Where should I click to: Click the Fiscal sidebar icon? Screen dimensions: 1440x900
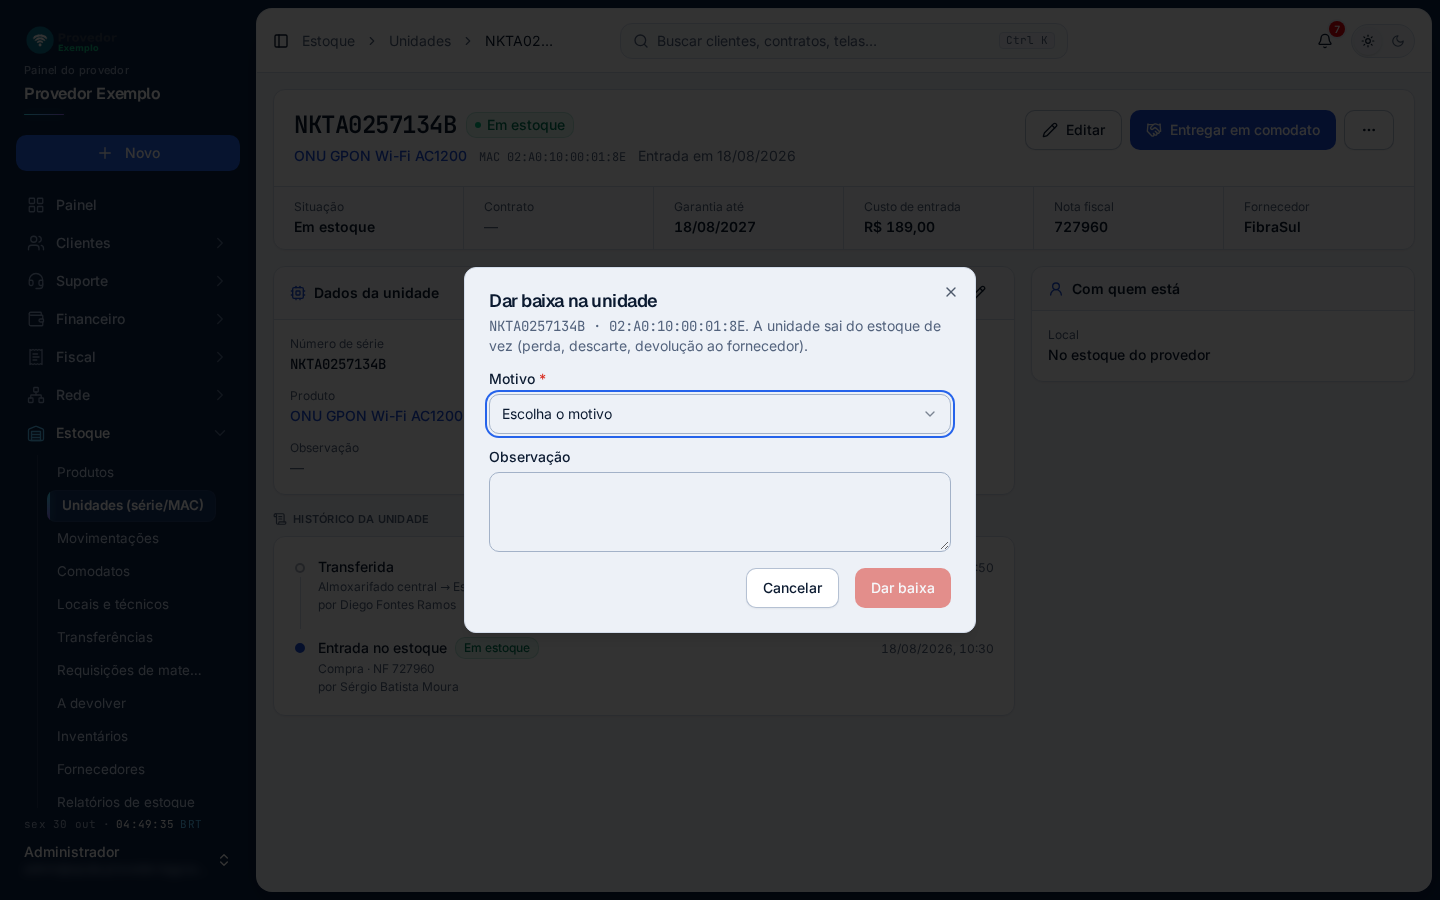36,357
